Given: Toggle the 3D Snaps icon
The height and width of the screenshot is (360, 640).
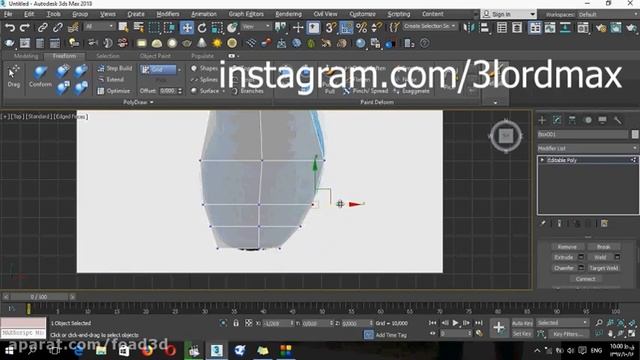Looking at the screenshot, I should click(x=330, y=28).
